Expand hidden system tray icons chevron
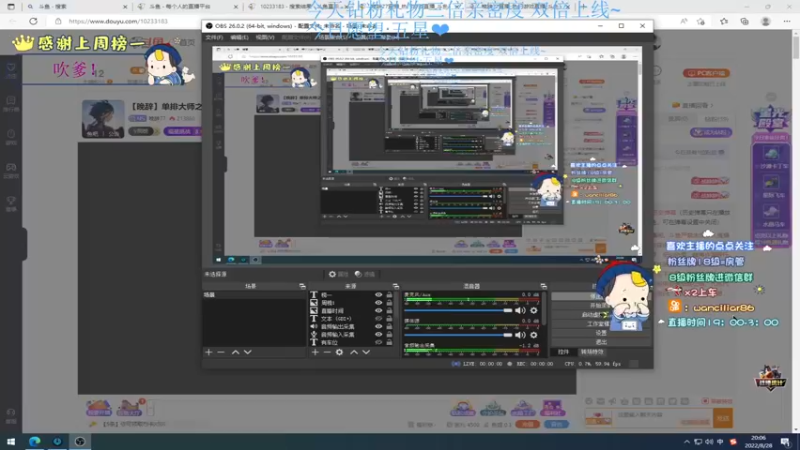The height and width of the screenshot is (450, 800). pos(687,442)
